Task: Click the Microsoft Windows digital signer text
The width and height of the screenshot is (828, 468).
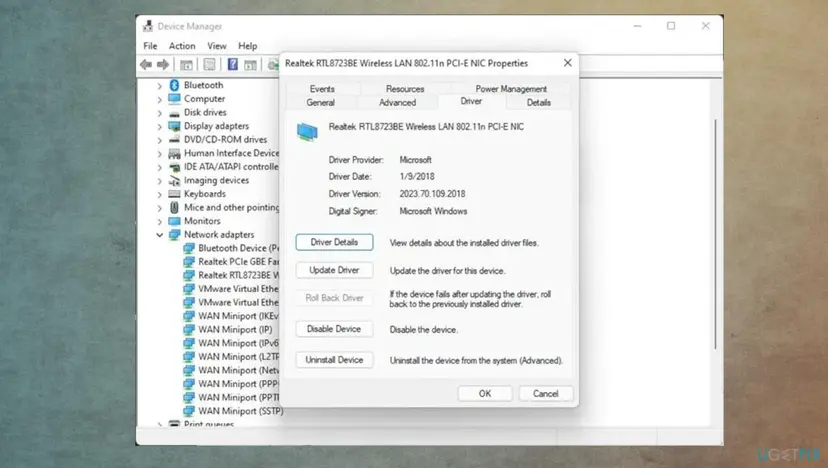Action: point(434,211)
